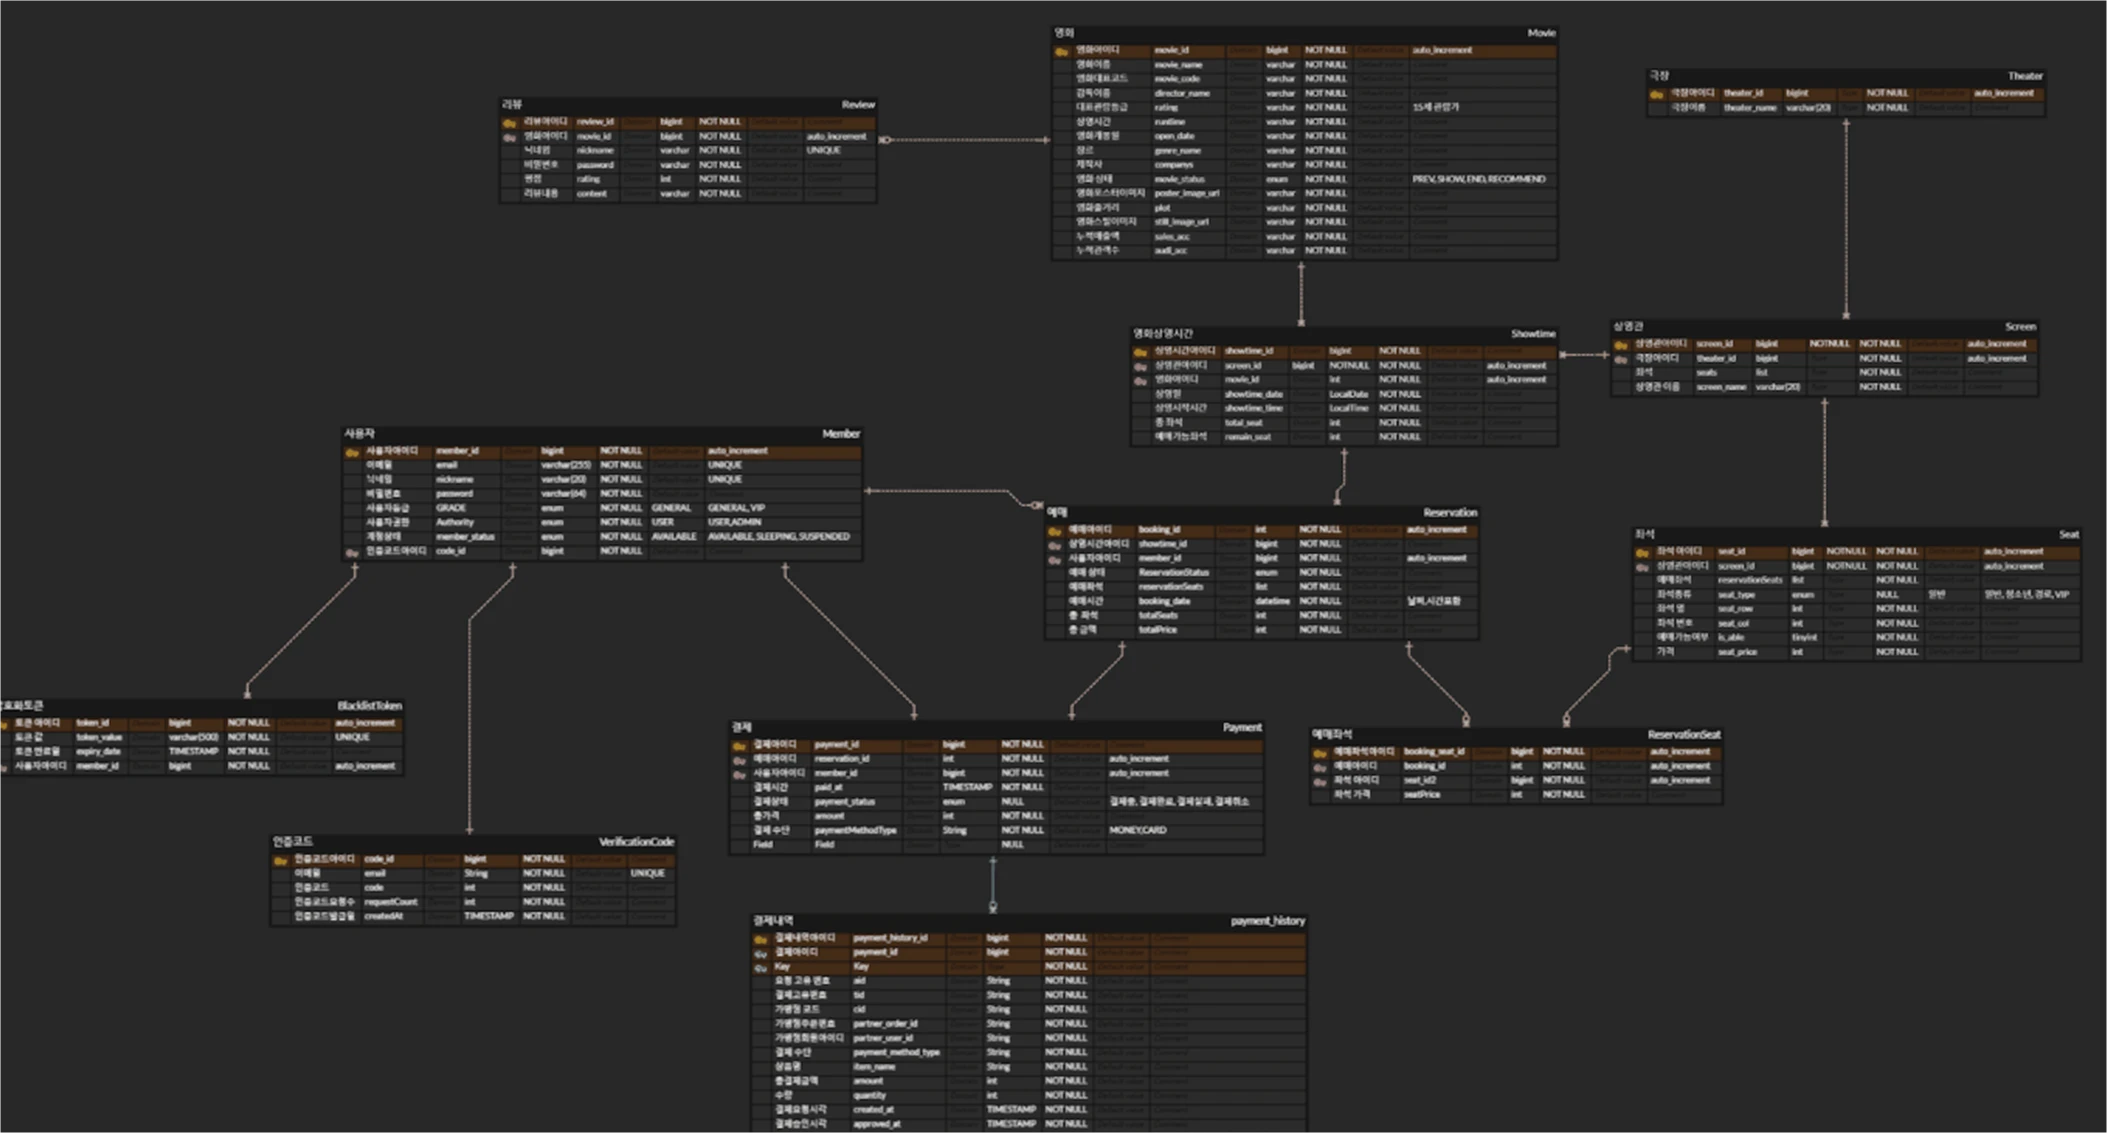Click foreign key icon beside theater_id in Screen
This screenshot has width=2107, height=1133.
1621,359
